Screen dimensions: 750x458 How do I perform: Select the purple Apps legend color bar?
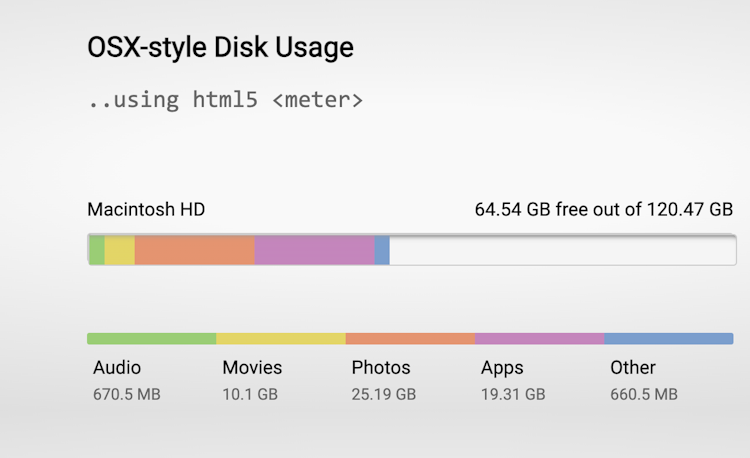pos(540,338)
